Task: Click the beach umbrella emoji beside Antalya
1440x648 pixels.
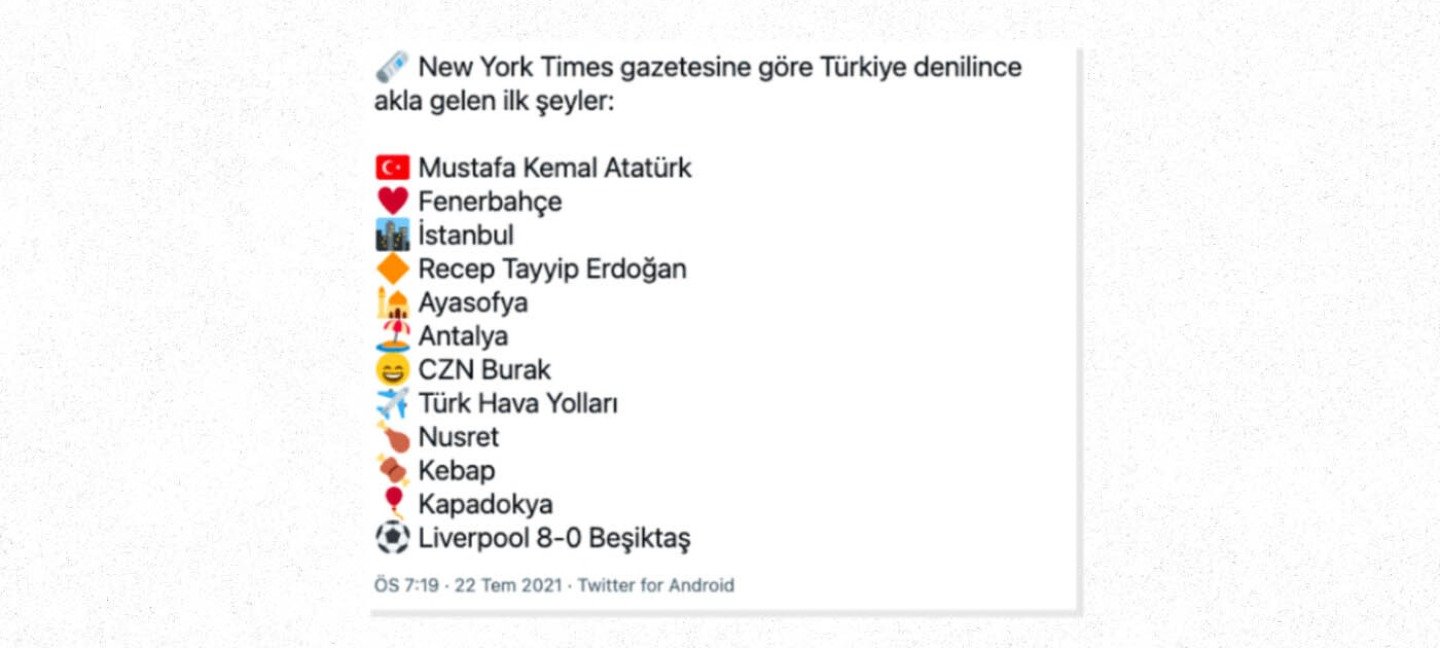Action: pos(392,336)
